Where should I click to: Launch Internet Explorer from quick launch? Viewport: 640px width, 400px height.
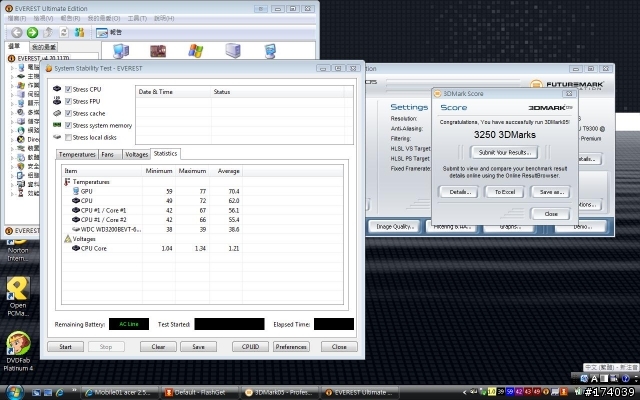(x=60, y=393)
